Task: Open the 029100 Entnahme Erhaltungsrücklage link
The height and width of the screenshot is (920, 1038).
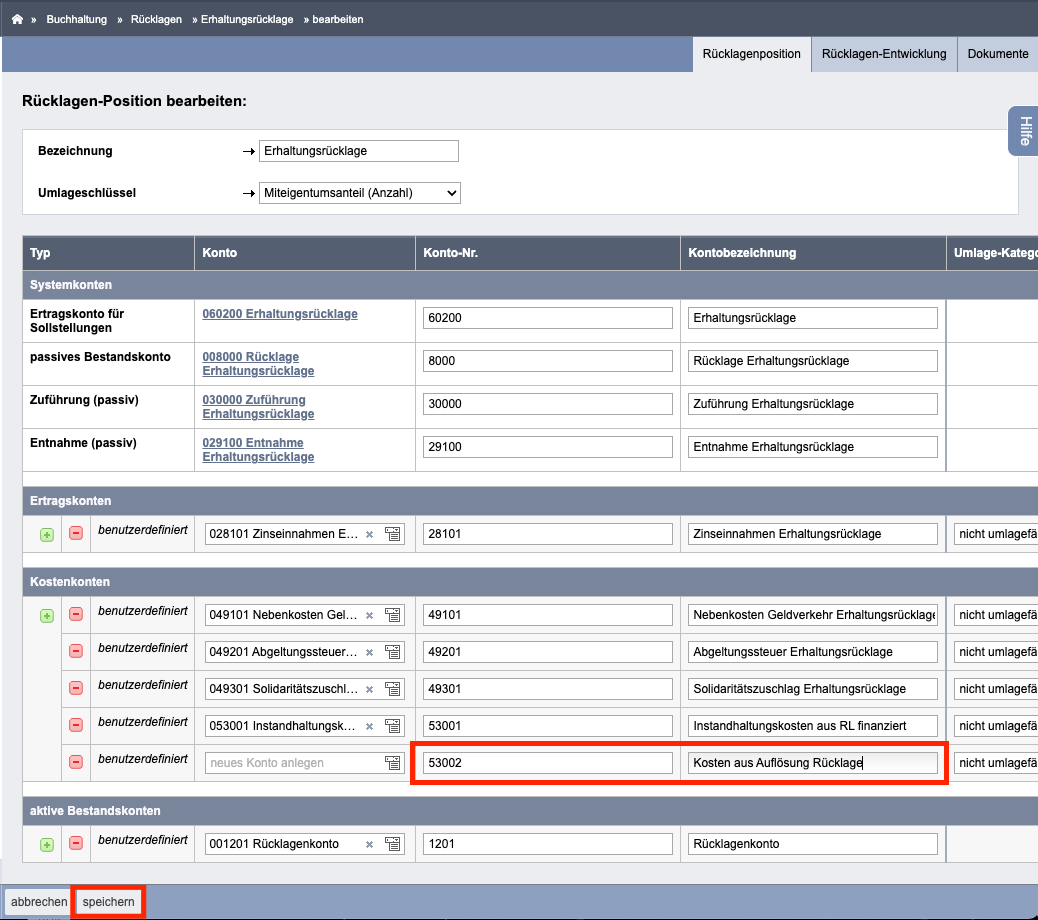Action: click(258, 450)
